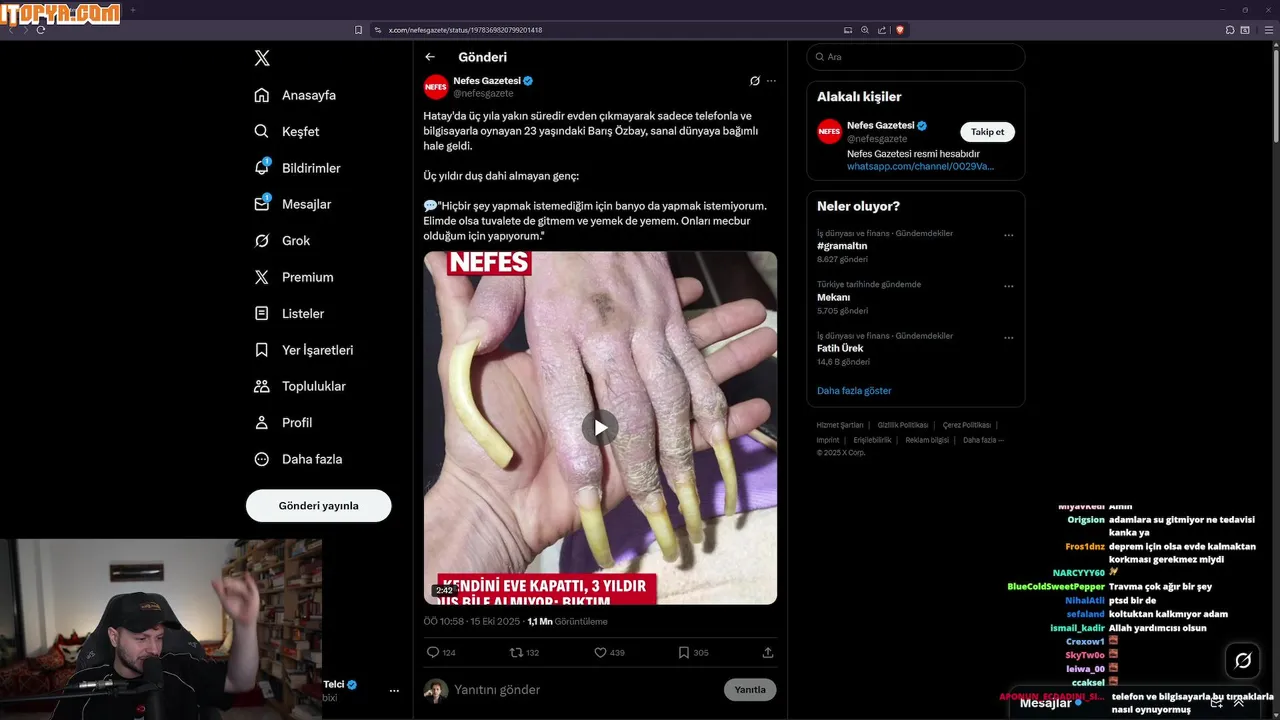Open Keşfet from the sidebar

[288, 131]
